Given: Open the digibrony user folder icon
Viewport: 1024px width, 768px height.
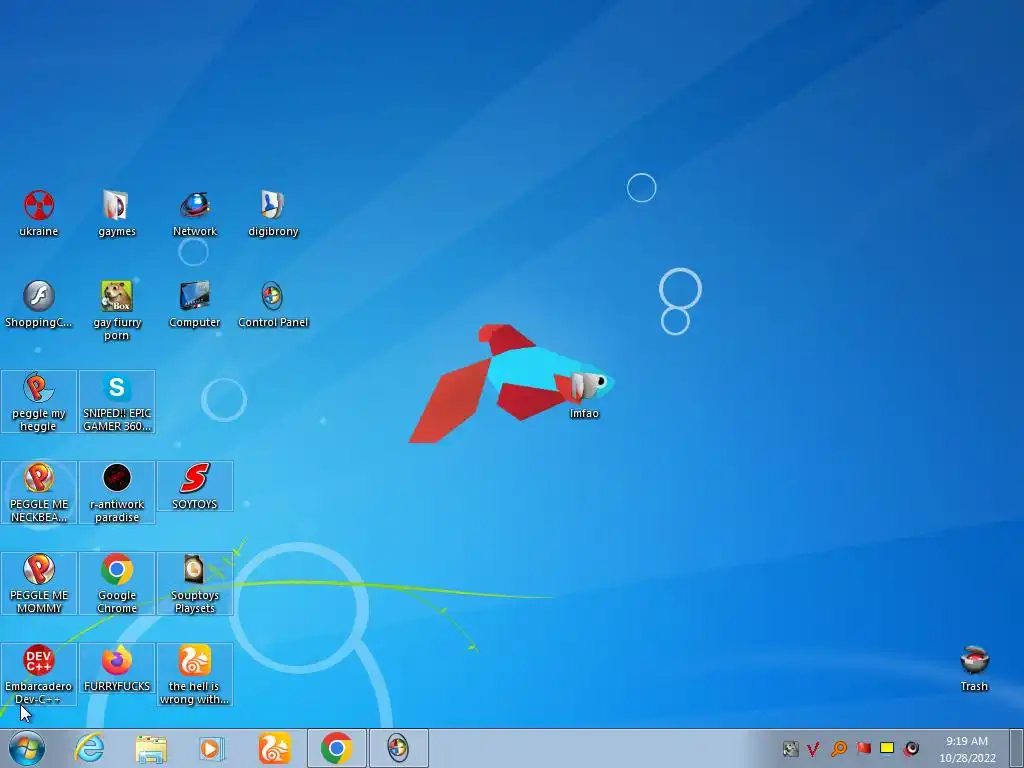Looking at the screenshot, I should [273, 214].
